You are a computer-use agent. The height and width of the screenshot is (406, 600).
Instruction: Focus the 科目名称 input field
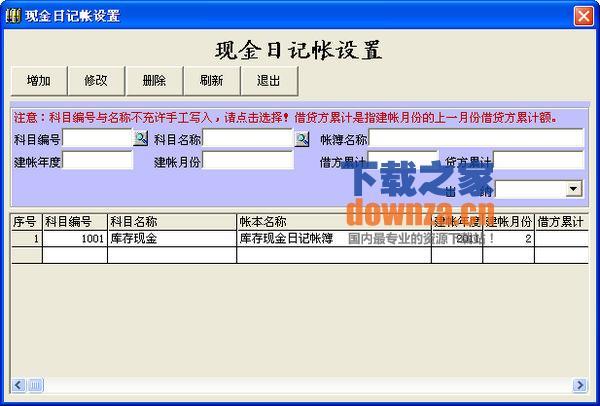click(248, 138)
